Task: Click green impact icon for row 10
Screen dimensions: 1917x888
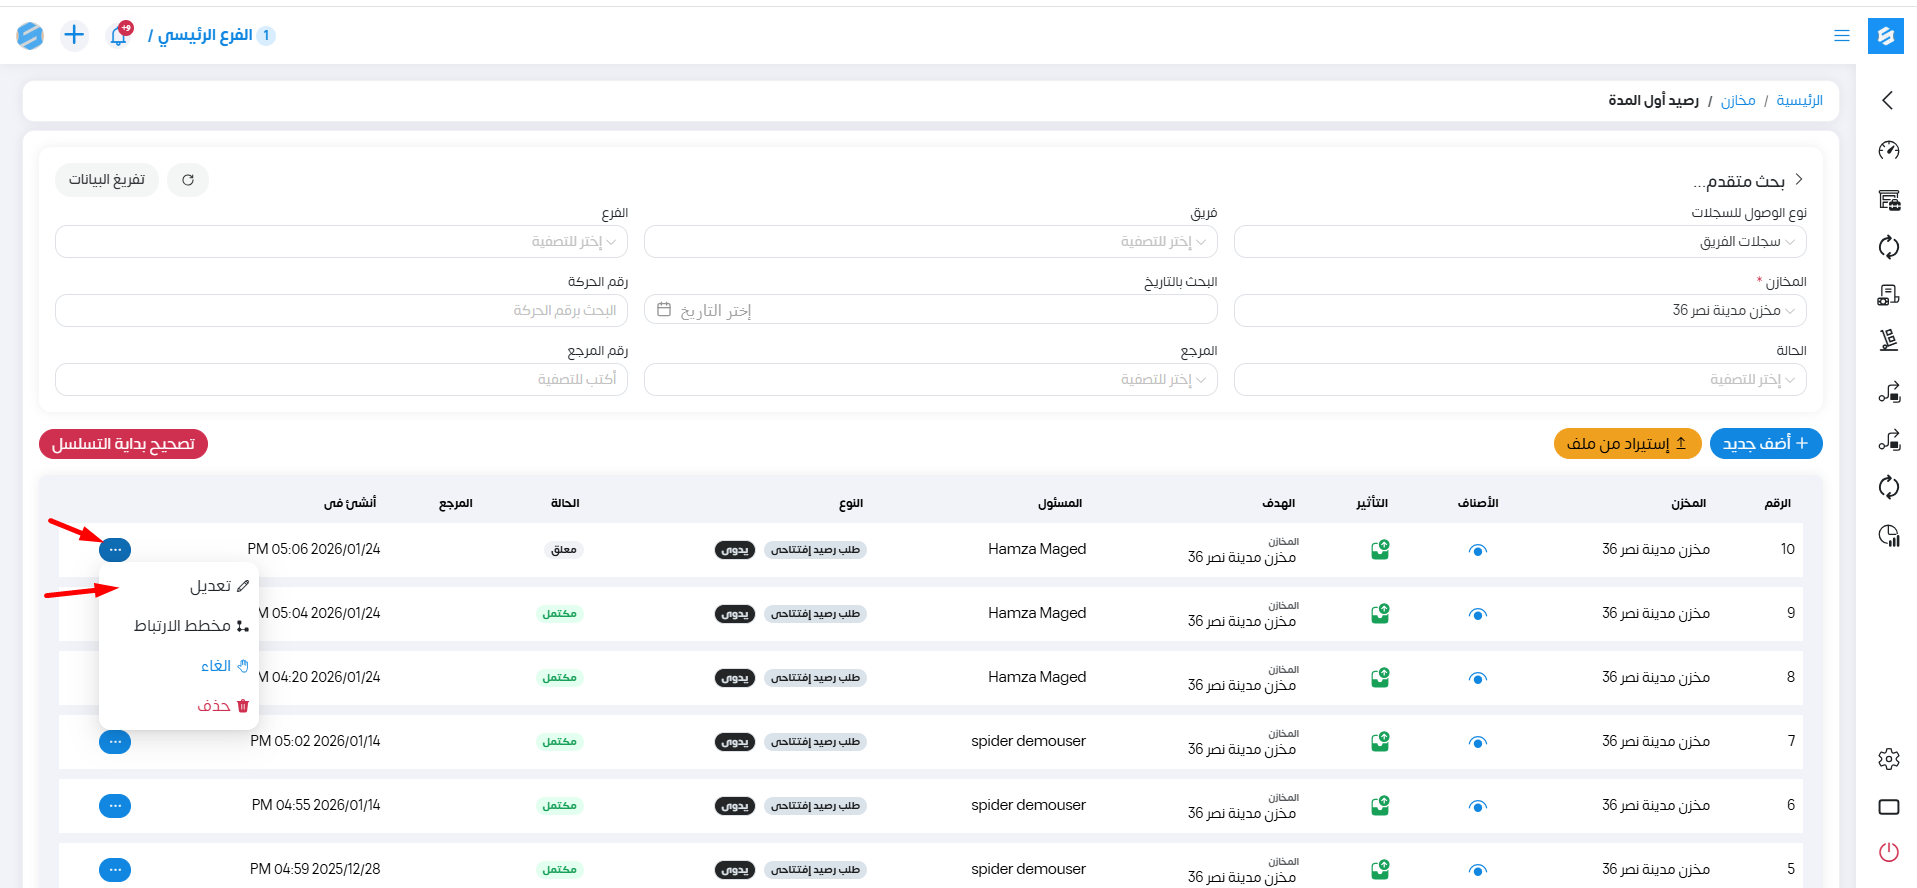Action: tap(1380, 550)
